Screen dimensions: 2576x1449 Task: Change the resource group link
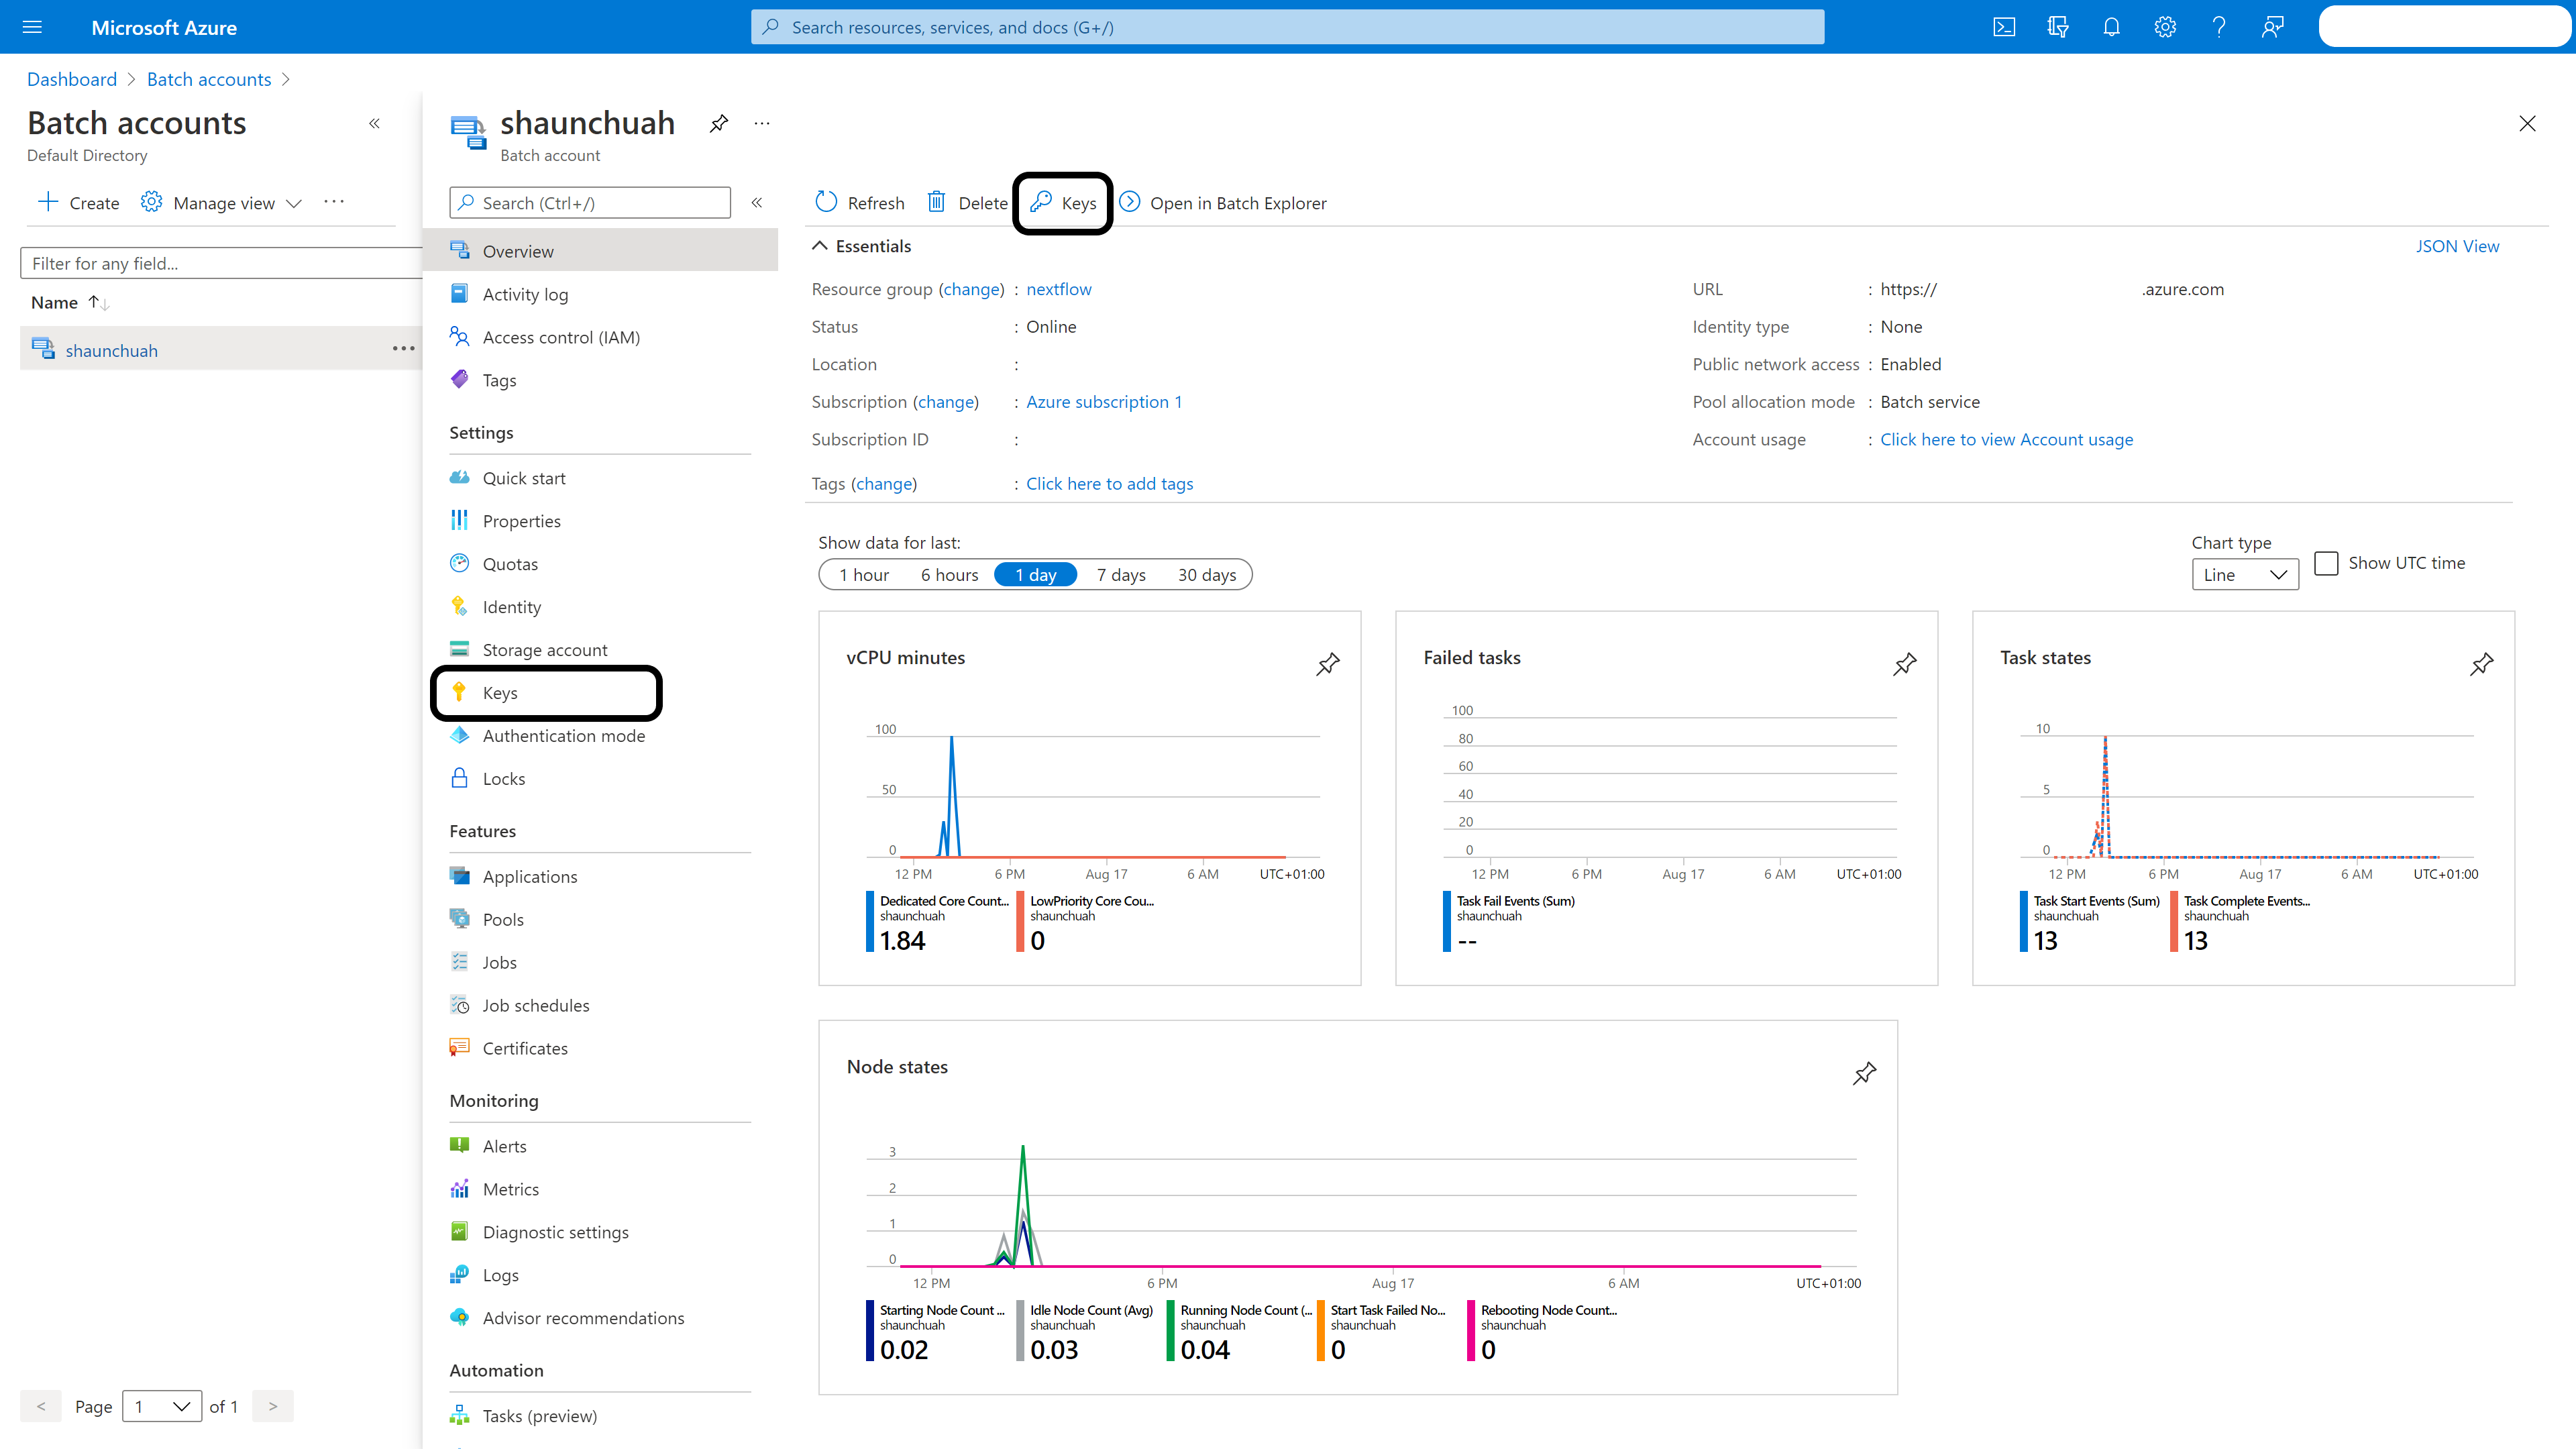(x=971, y=289)
